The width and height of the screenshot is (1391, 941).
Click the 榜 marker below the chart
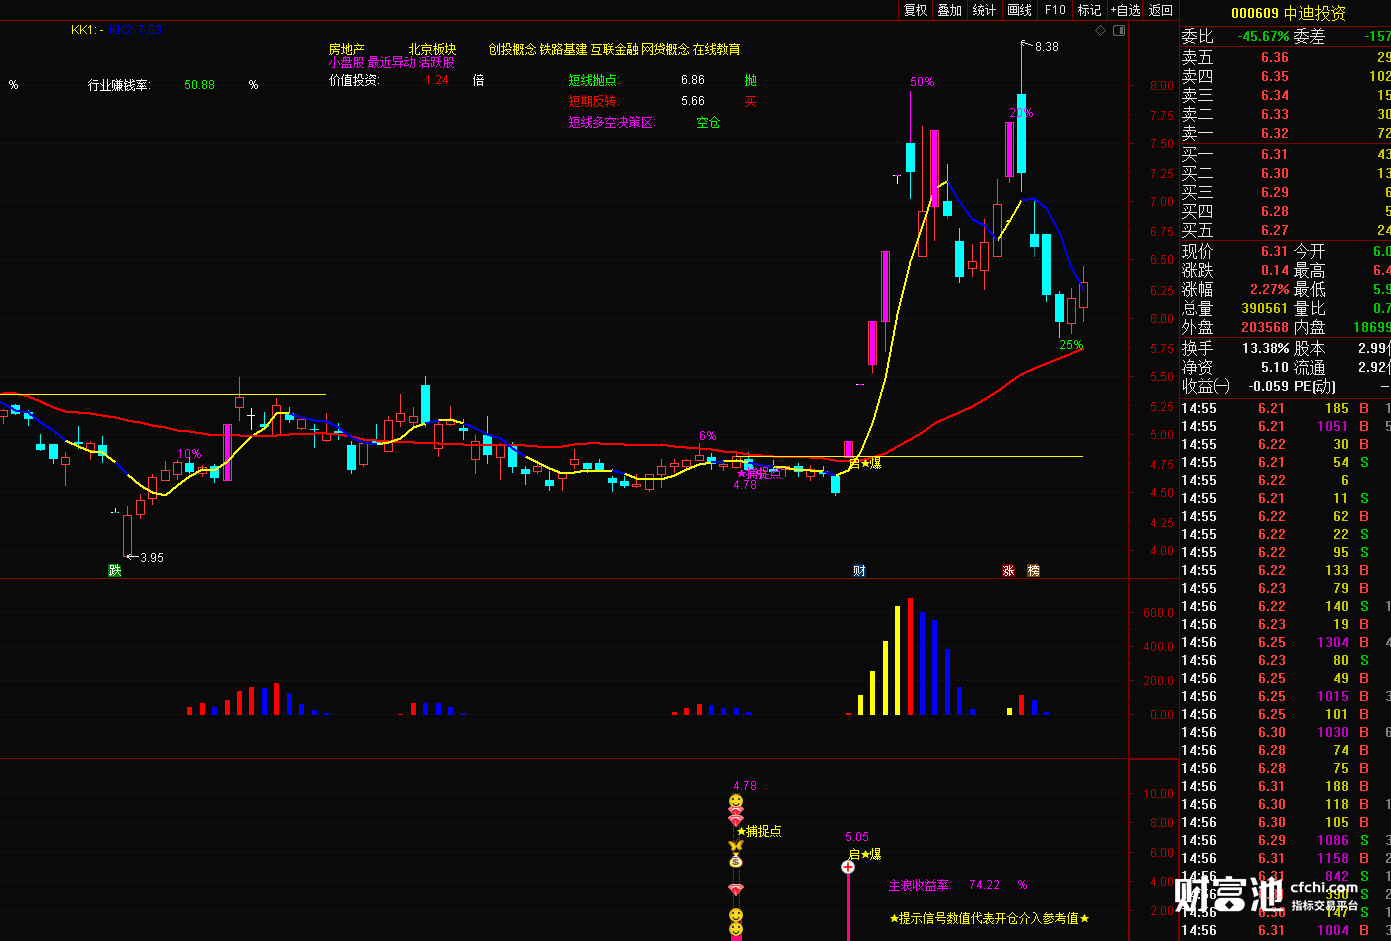(x=1034, y=571)
